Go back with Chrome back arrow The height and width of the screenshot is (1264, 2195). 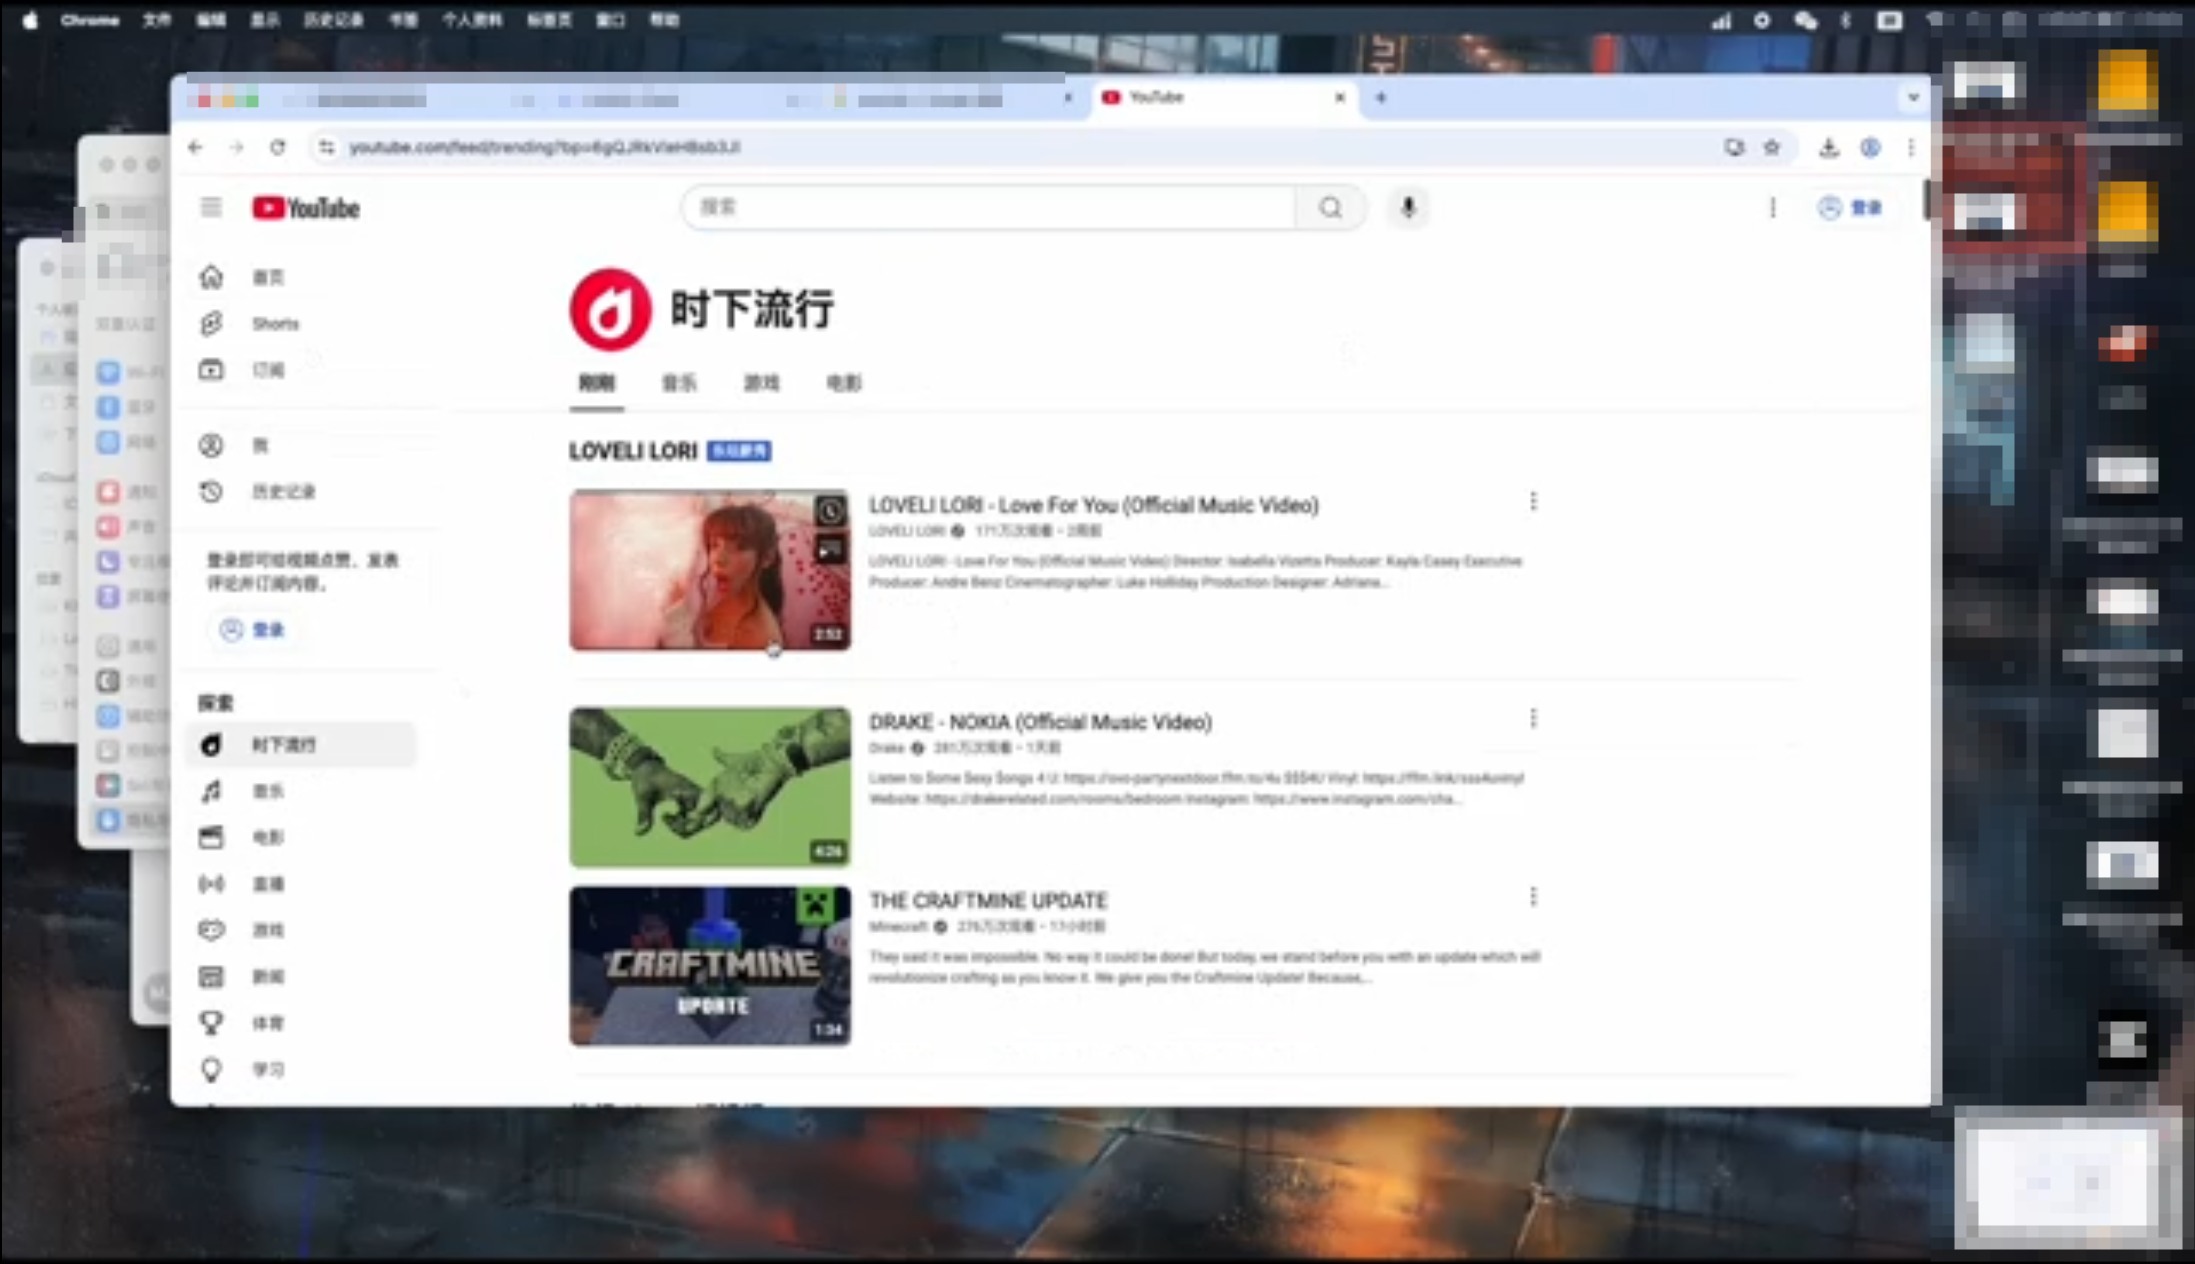[x=195, y=147]
